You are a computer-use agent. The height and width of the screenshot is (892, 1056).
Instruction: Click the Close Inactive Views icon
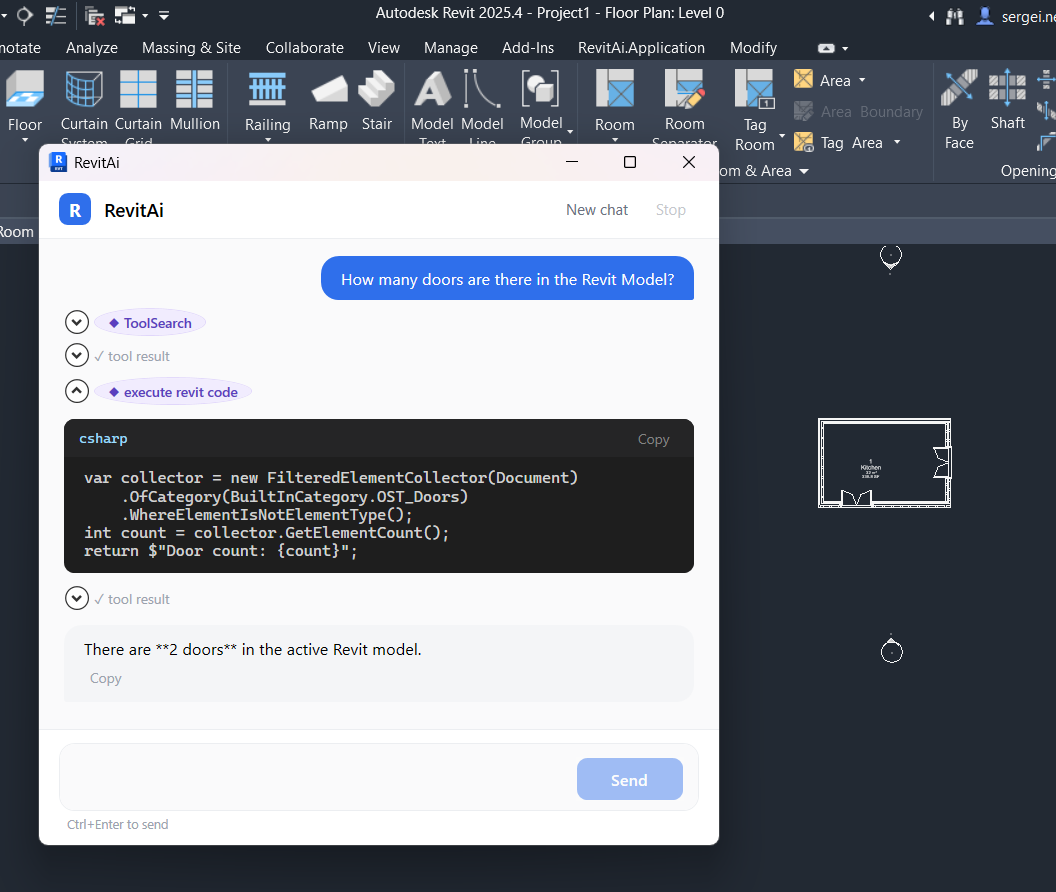pyautogui.click(x=95, y=15)
